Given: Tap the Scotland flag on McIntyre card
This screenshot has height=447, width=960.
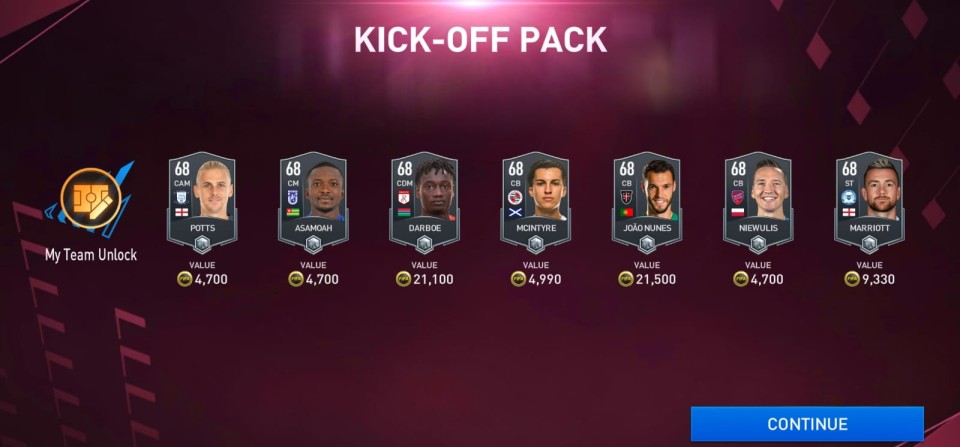Looking at the screenshot, I should [516, 212].
